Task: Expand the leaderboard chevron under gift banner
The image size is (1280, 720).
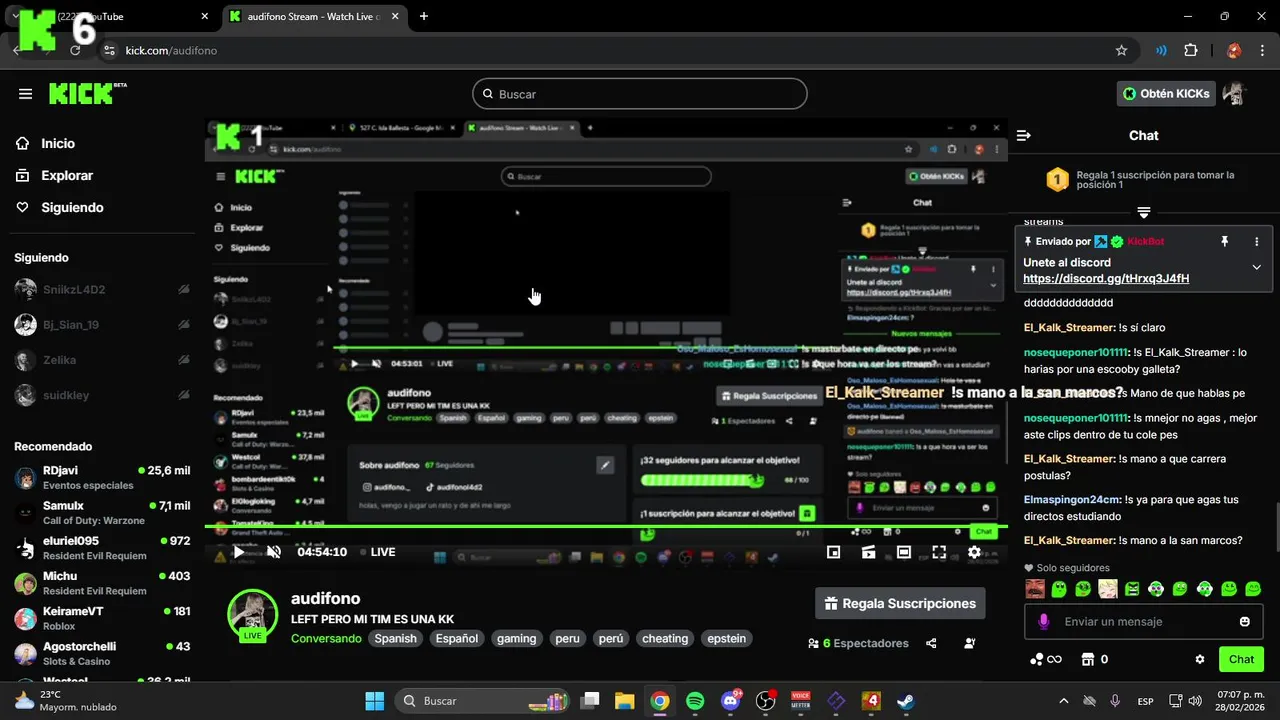Action: click(x=1144, y=212)
